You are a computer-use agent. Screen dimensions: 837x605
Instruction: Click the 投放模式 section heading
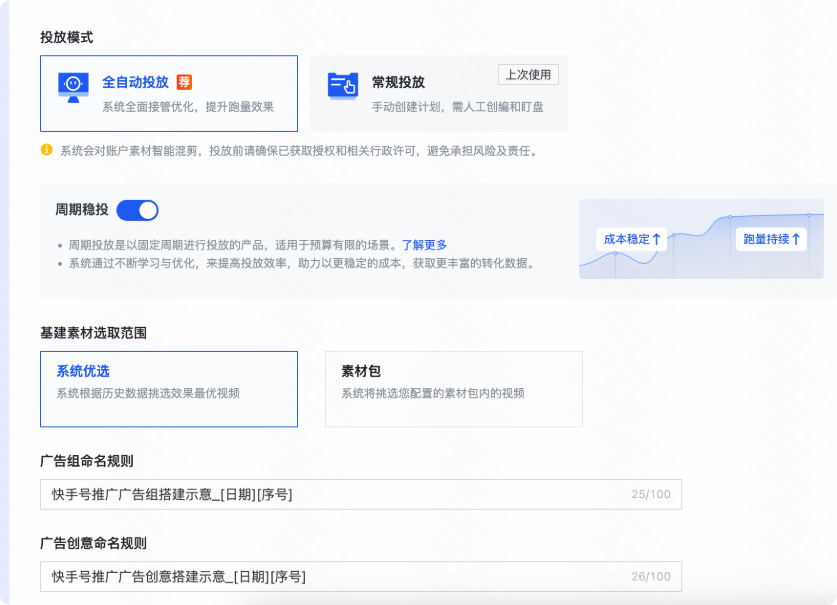pyautogui.click(x=67, y=37)
